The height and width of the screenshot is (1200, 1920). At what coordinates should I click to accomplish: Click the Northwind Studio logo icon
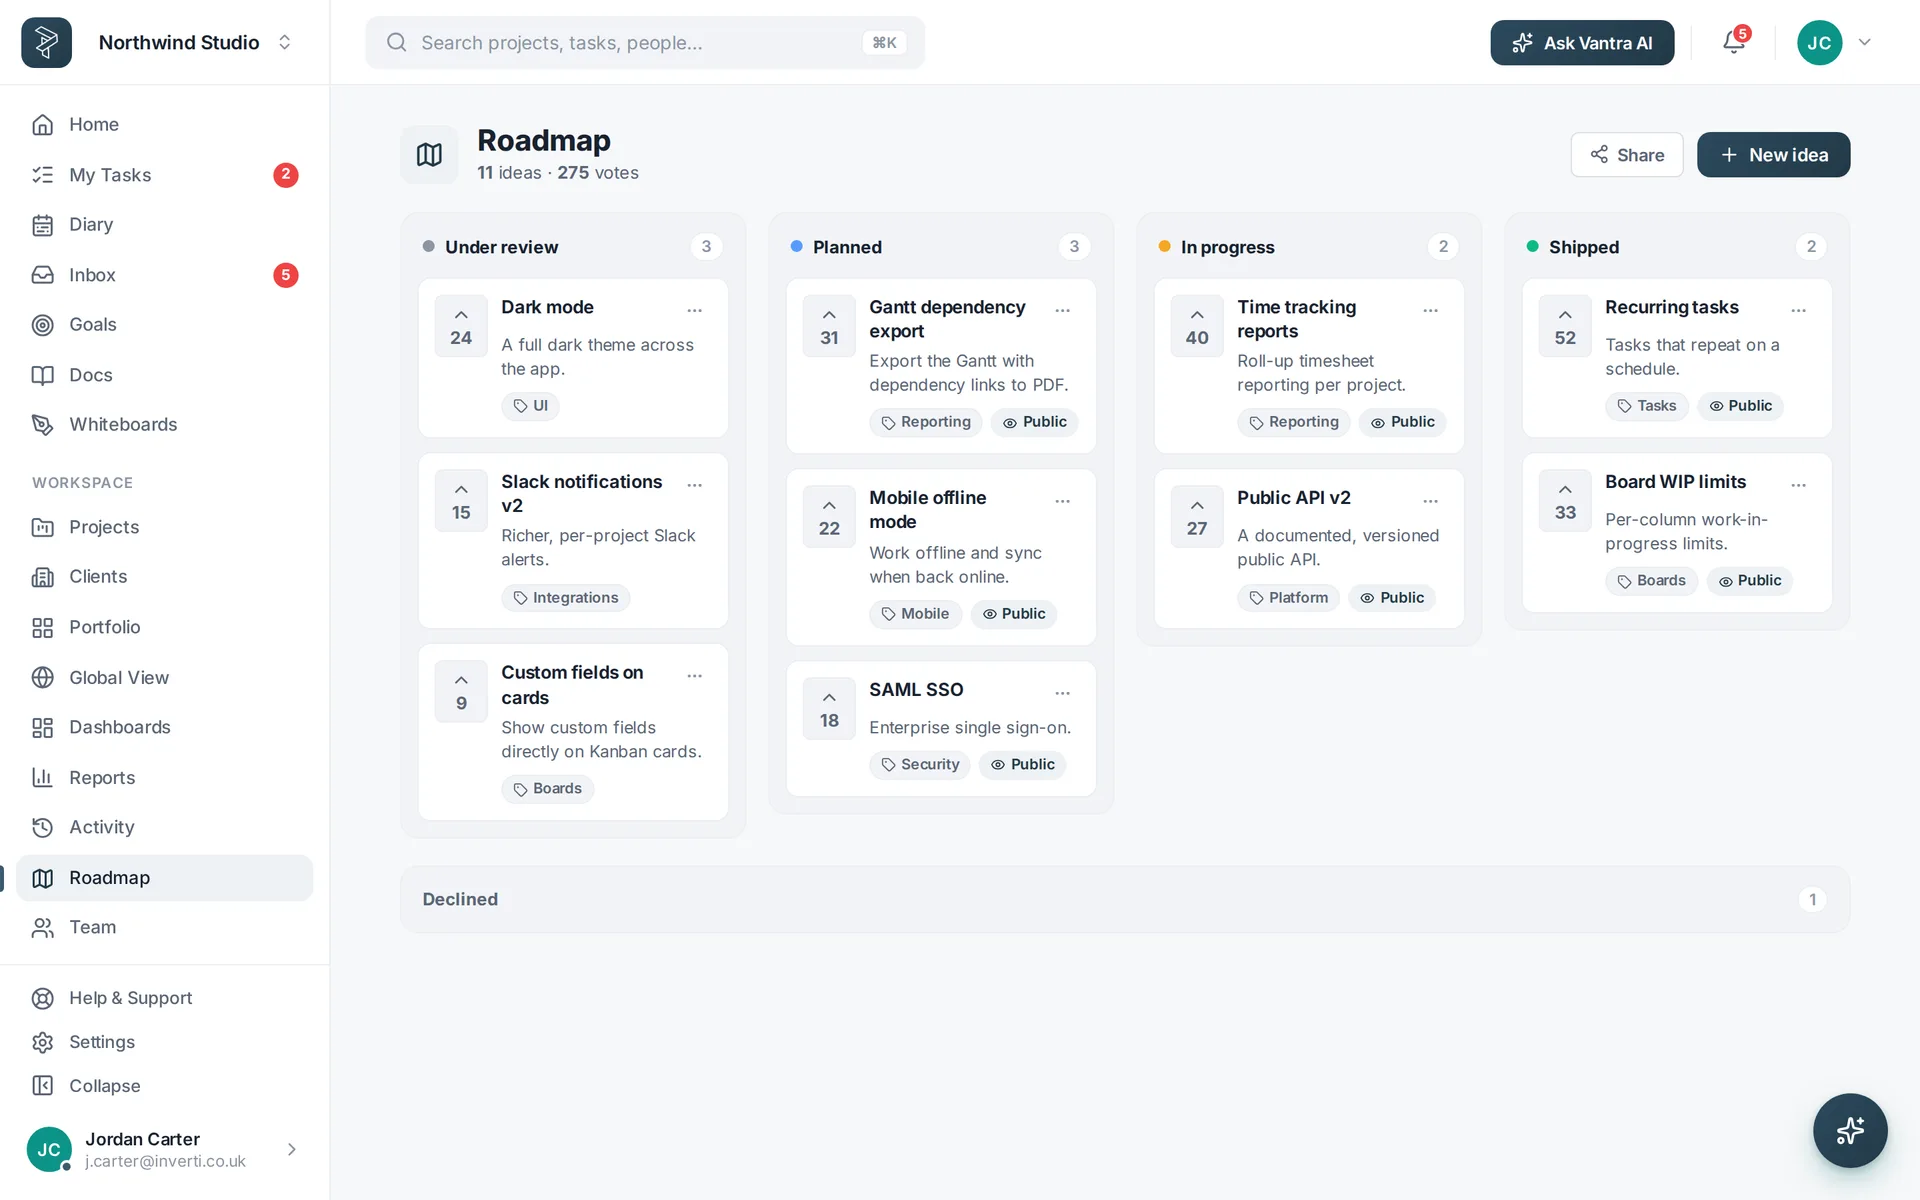tap(46, 42)
